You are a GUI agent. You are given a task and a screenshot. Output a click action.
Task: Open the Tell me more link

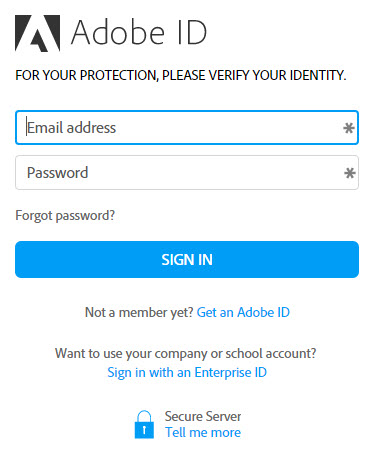203,432
